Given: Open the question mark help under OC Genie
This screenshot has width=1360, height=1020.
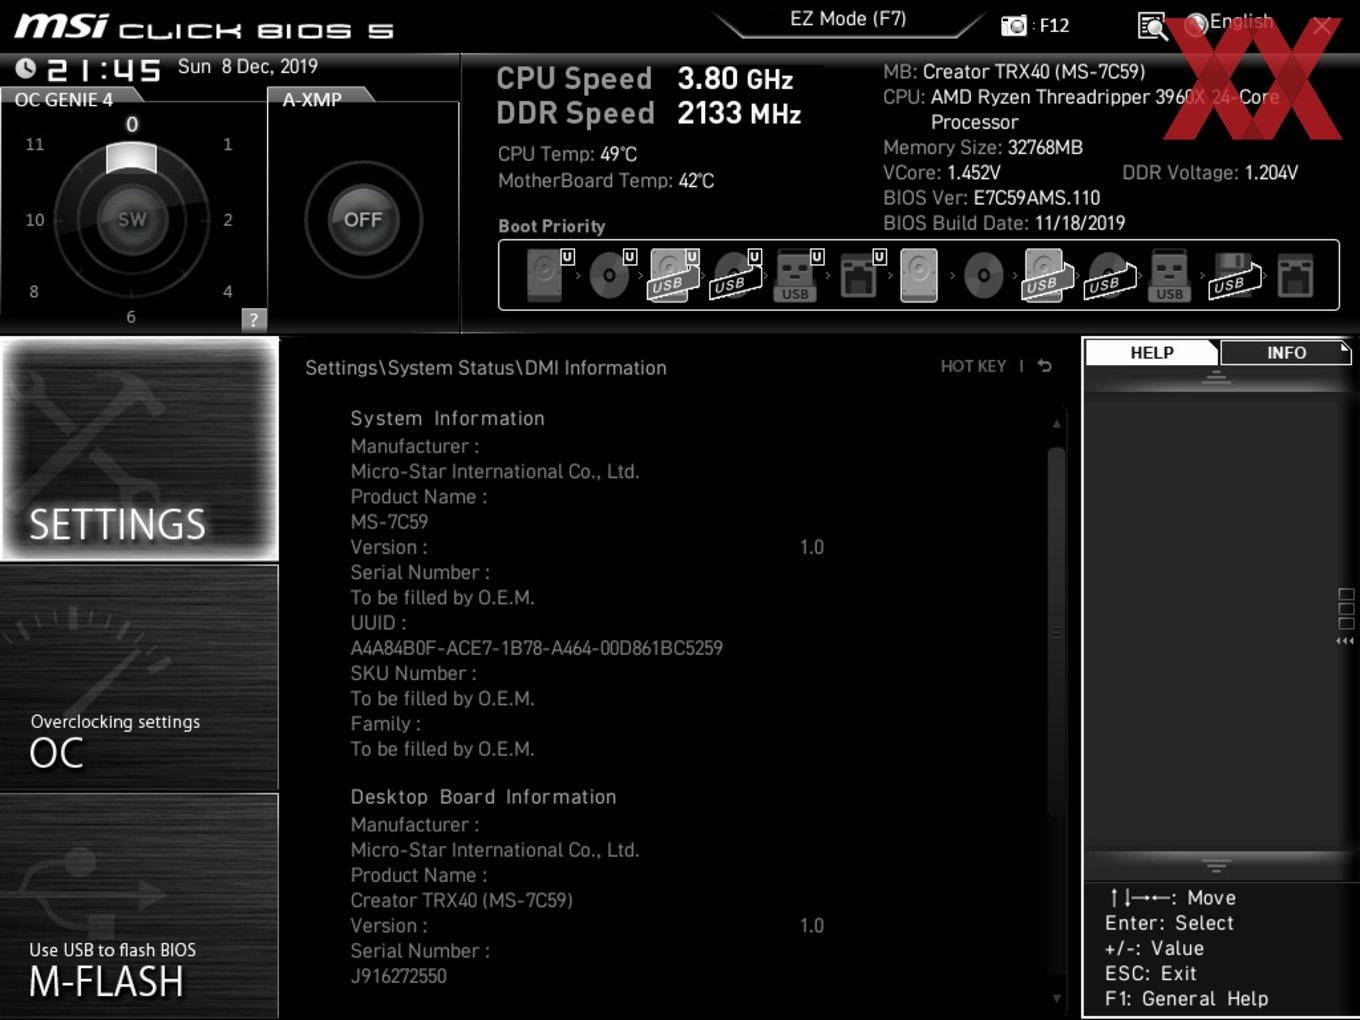Looking at the screenshot, I should [254, 319].
